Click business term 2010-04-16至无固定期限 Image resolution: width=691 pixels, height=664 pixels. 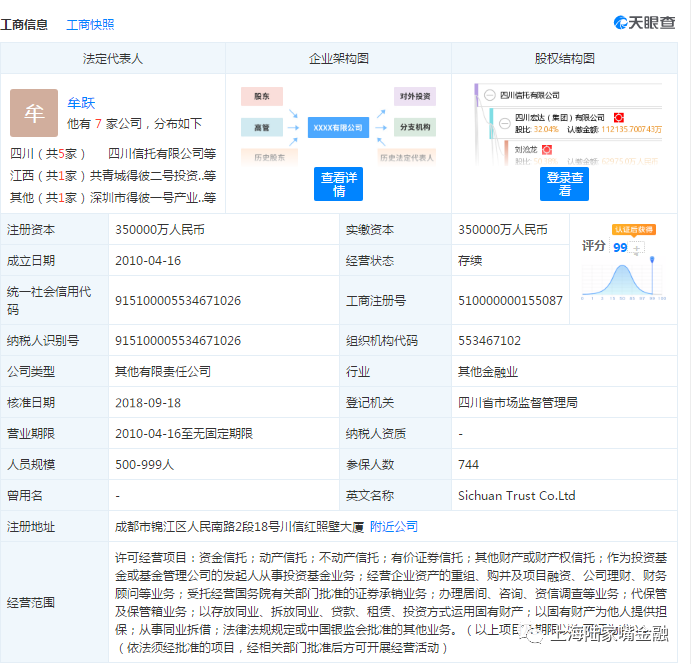point(184,434)
